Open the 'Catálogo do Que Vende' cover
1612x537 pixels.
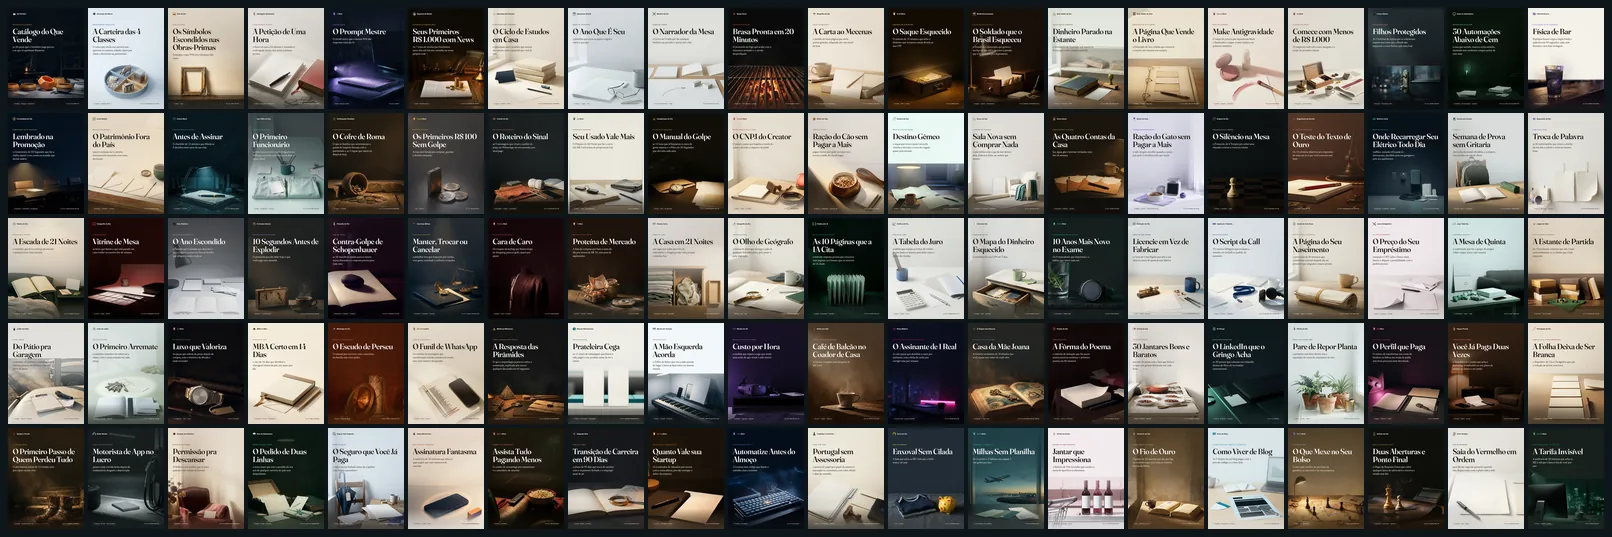pos(45,59)
